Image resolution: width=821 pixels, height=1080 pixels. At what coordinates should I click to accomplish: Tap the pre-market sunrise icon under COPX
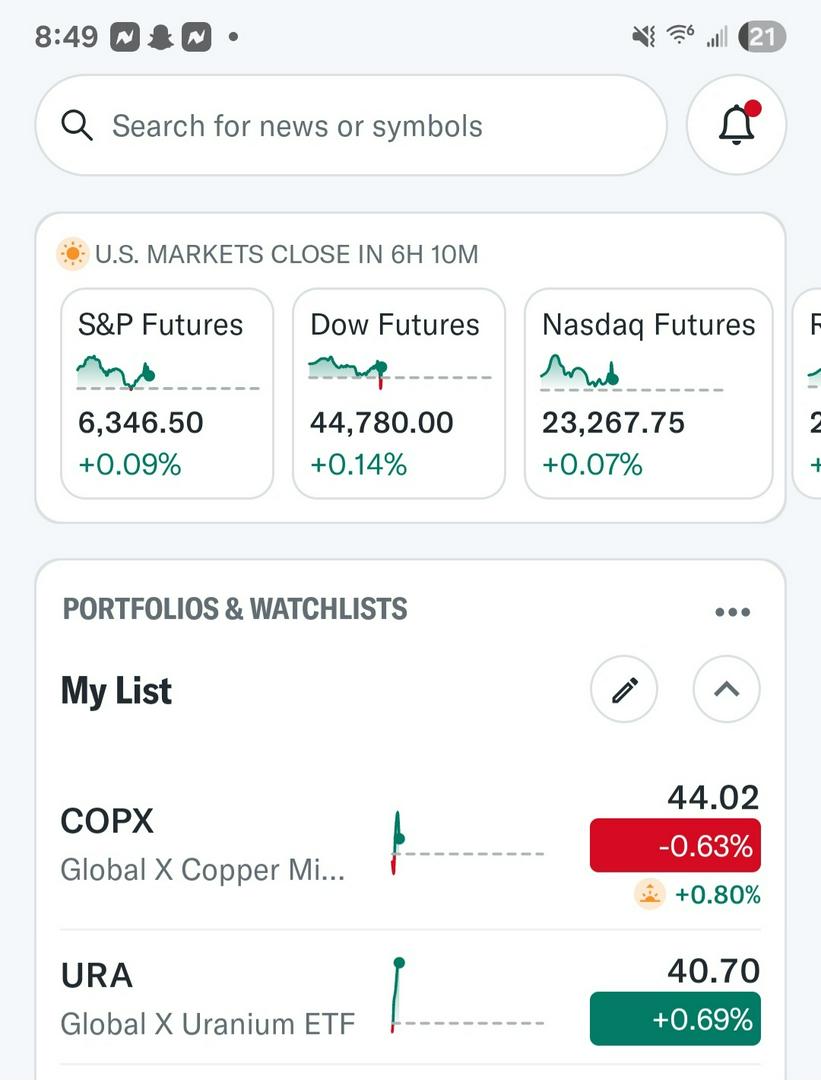tap(650, 894)
